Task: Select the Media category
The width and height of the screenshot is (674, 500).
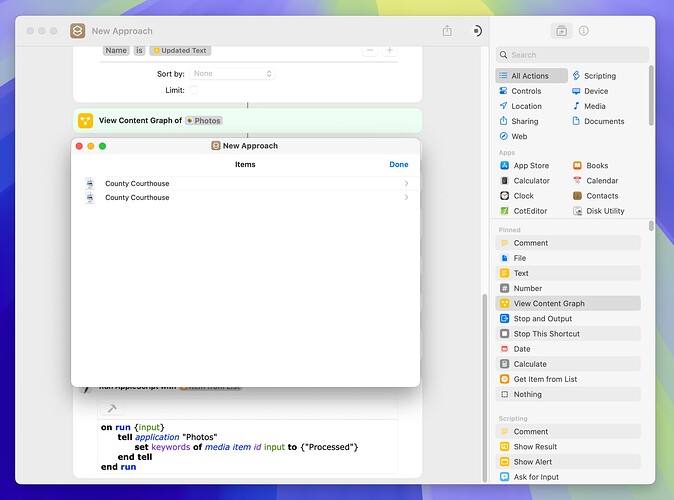Action: click(588, 106)
